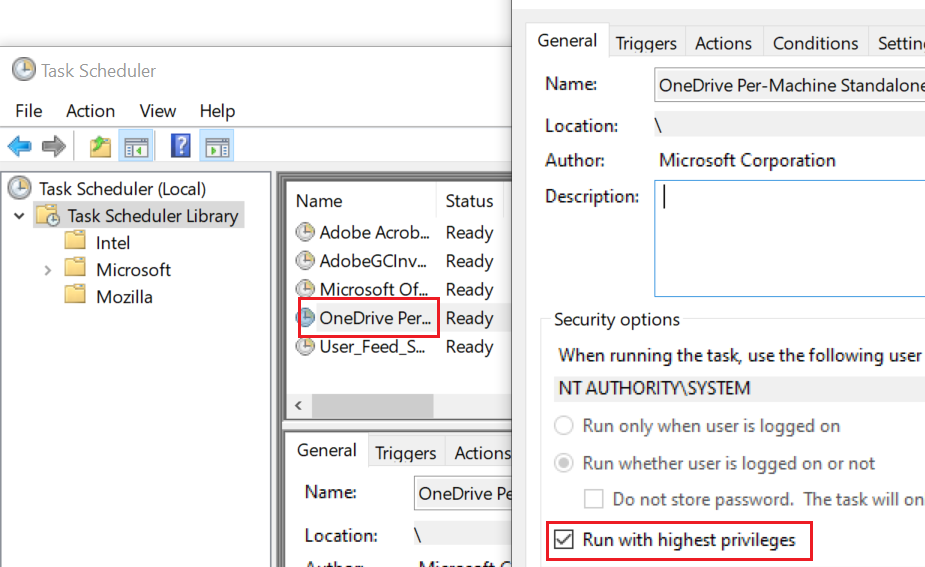Open the File menu

click(28, 111)
